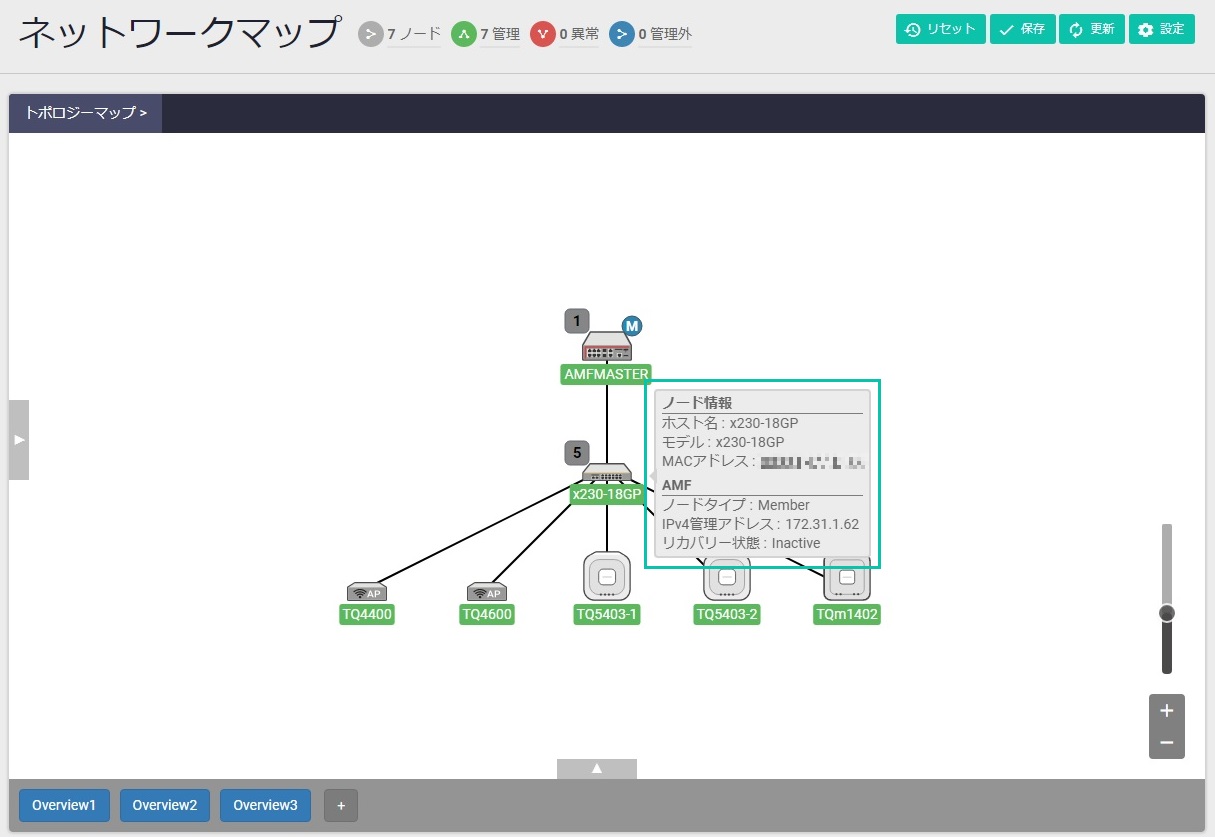1215x837 pixels.
Task: Select the TQ4600 access point icon
Action: [x=487, y=592]
